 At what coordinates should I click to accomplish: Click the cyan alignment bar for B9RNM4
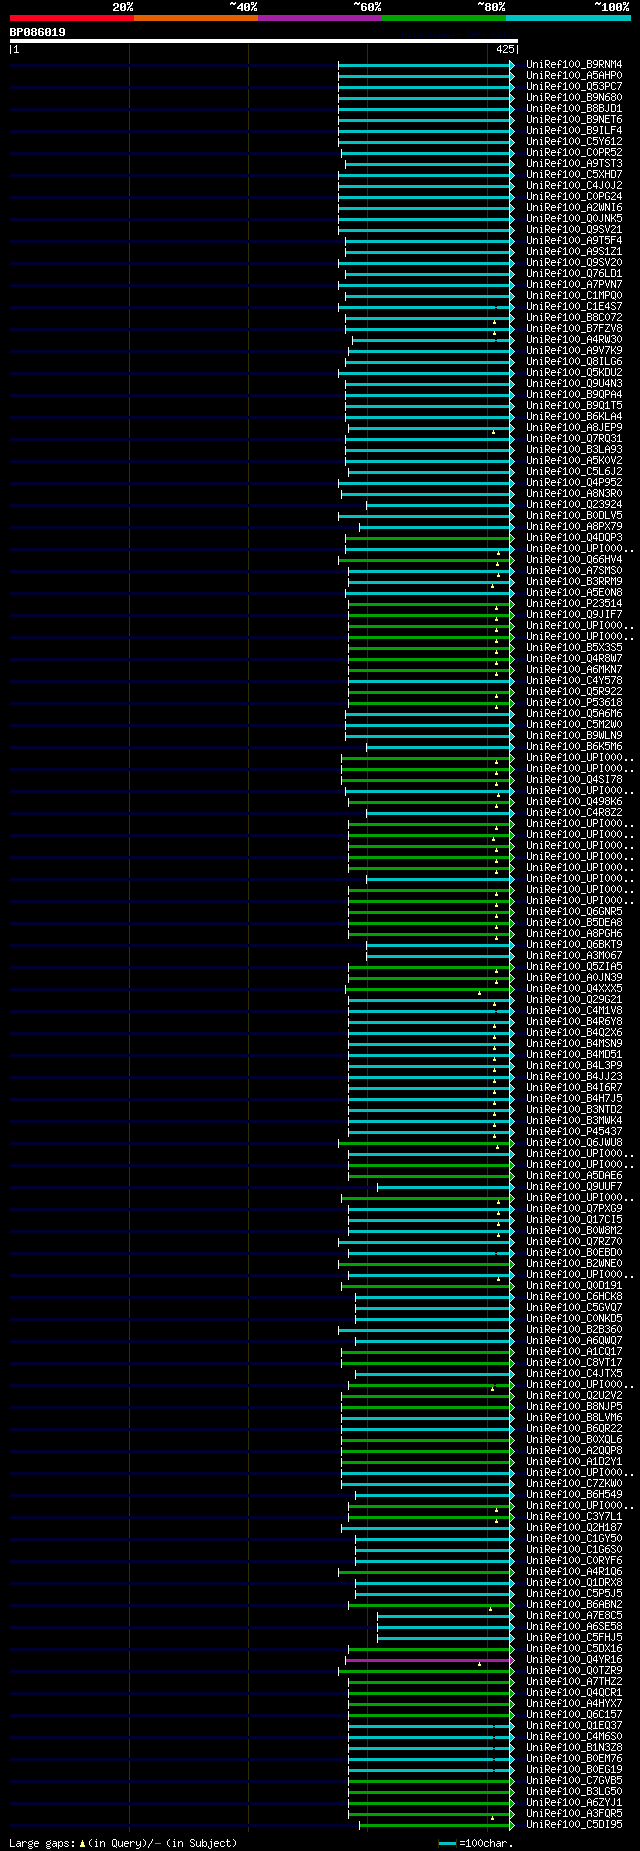tap(427, 64)
